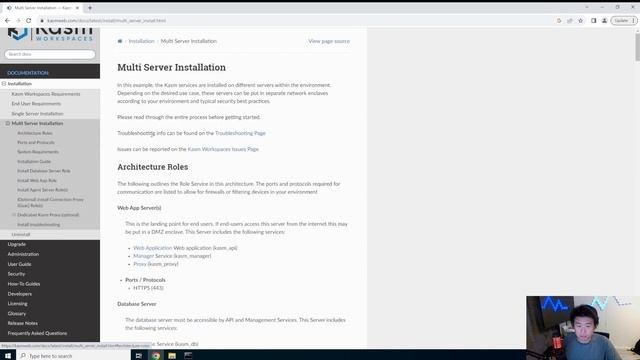Jump to Ports and Protocols in sidebar
This screenshot has width=640, height=360.
click(x=36, y=142)
